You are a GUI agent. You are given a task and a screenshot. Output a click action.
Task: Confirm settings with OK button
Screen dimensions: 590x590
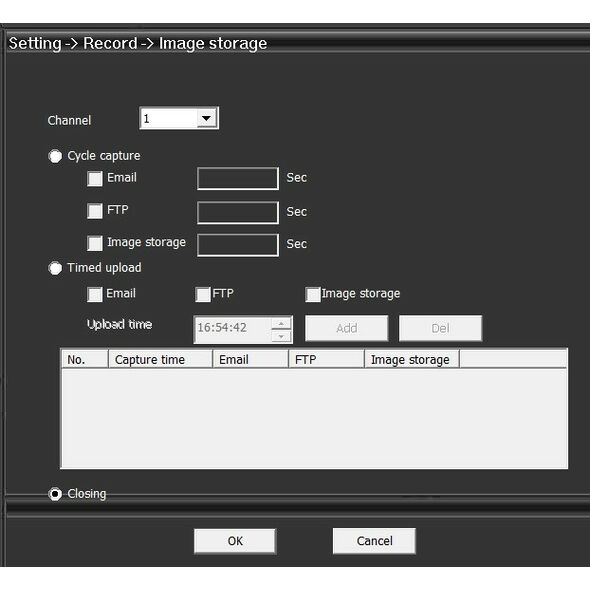(x=235, y=541)
